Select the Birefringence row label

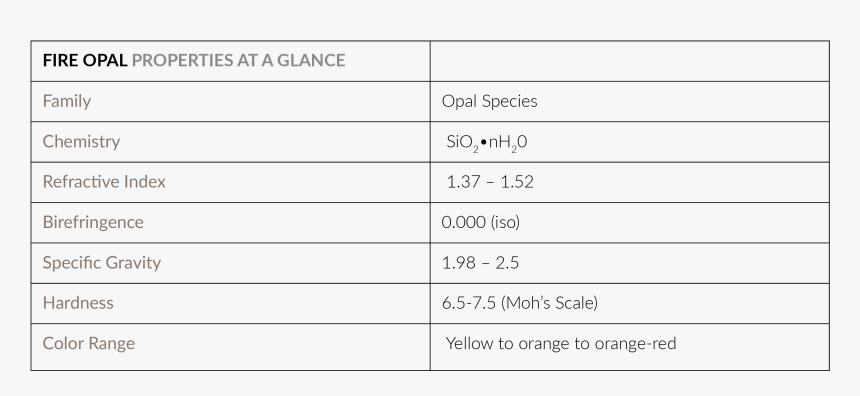pyautogui.click(x=93, y=222)
